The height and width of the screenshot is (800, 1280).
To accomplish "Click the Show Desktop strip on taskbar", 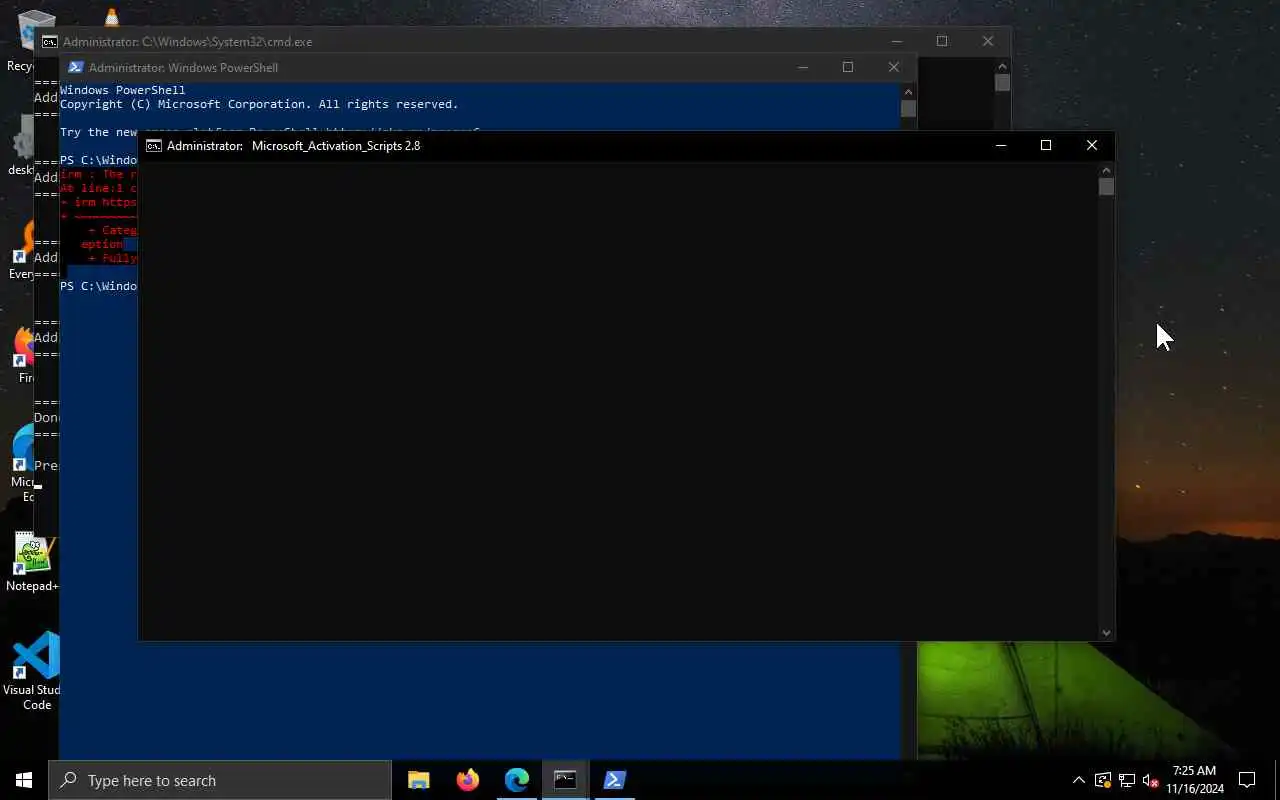I will [1277, 780].
